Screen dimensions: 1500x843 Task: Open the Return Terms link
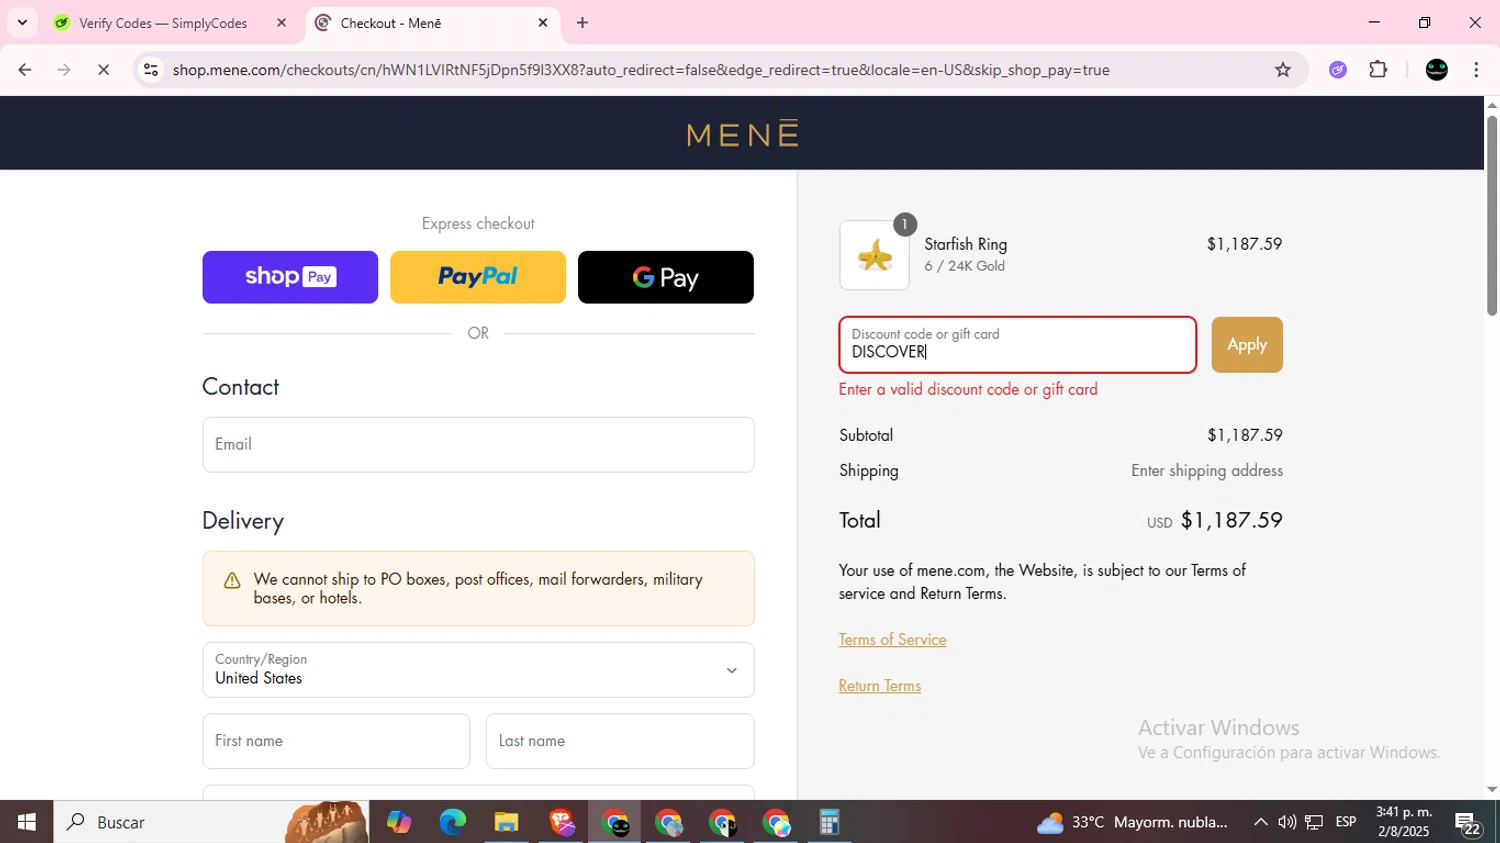[880, 686]
